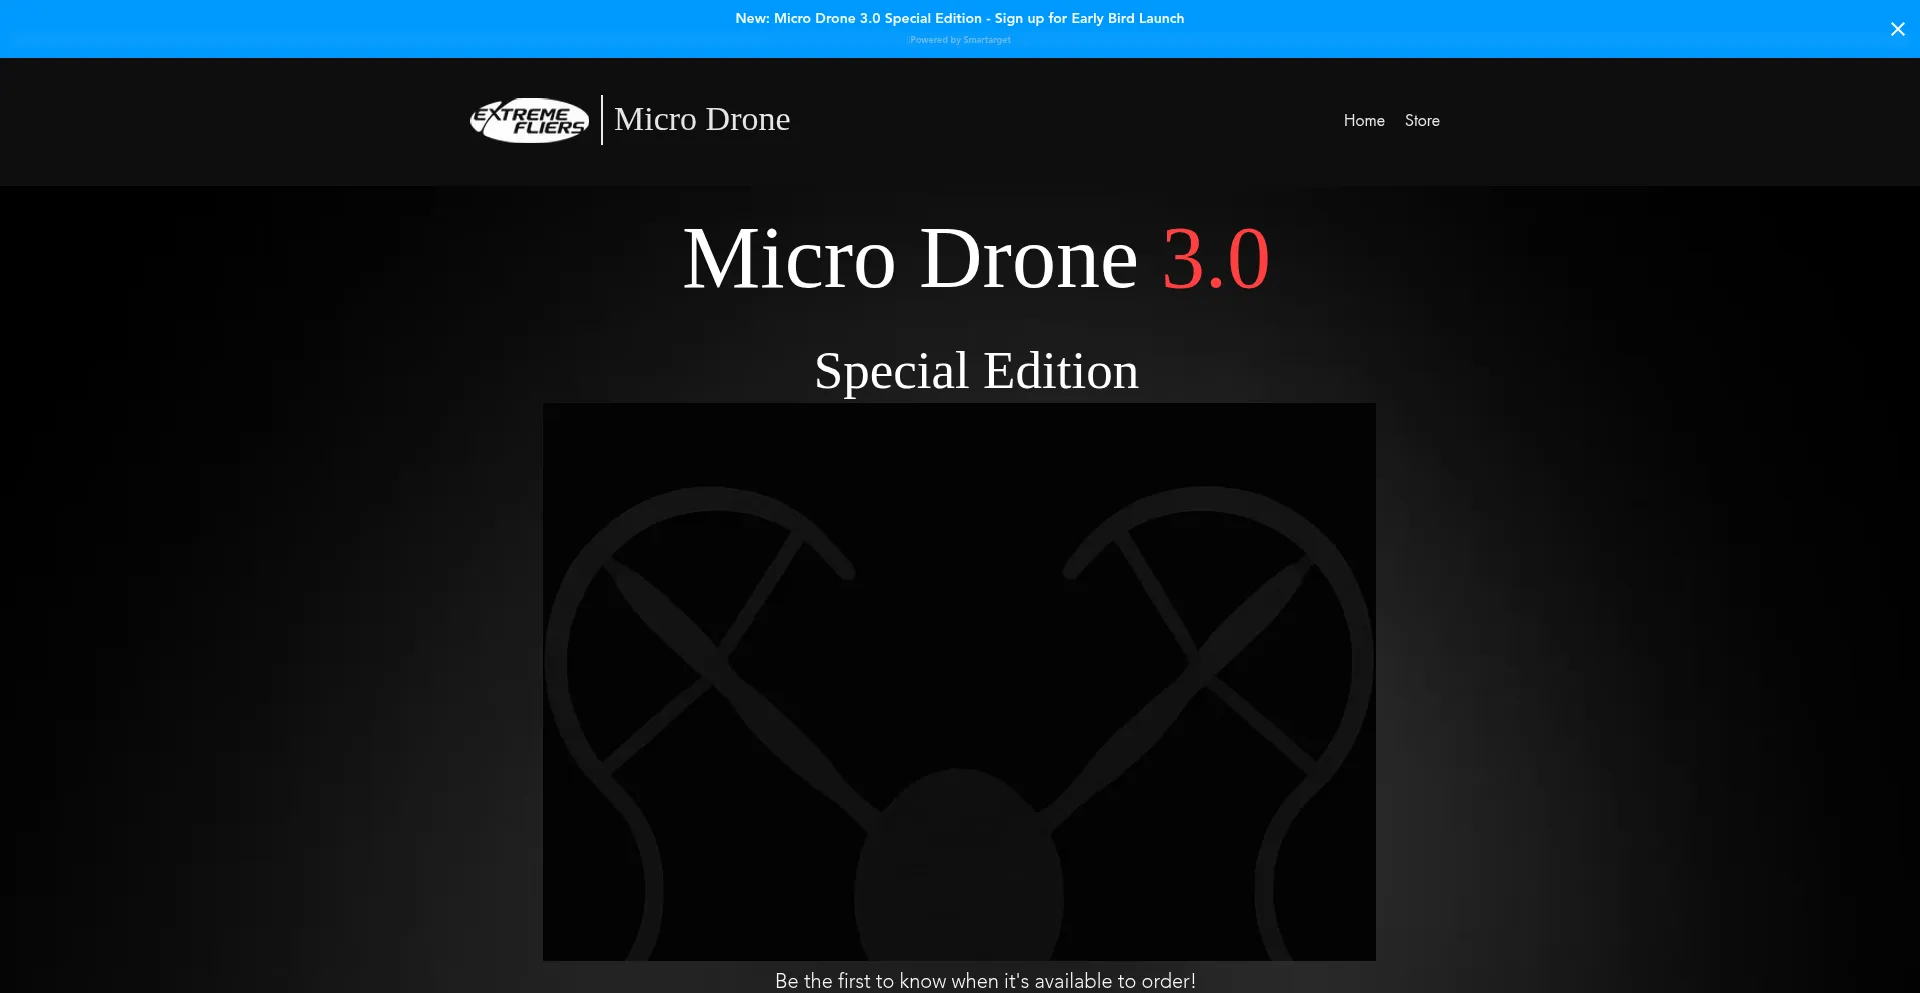
Task: Open the Micro Drone 3.0 announcement banner text
Action: [x=959, y=18]
